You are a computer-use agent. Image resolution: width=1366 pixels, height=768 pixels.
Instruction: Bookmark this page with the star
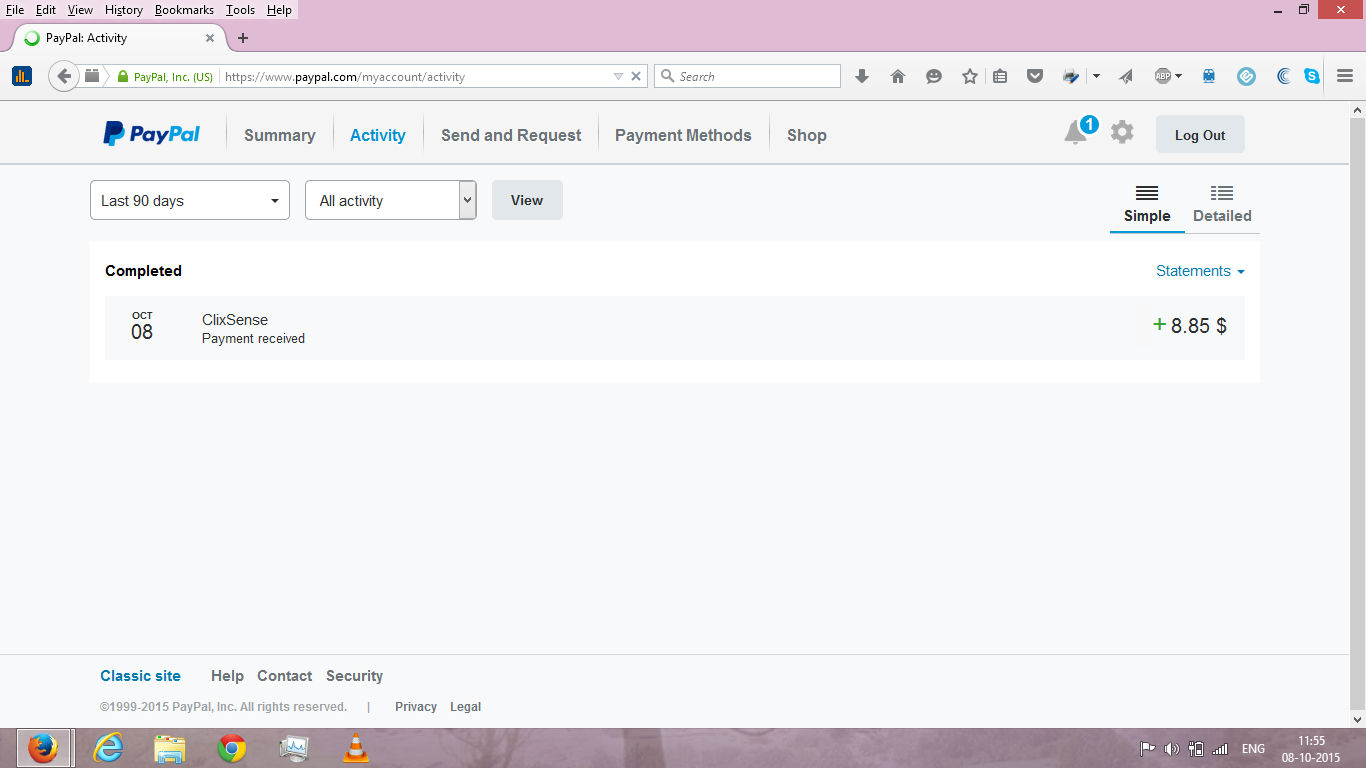point(970,76)
